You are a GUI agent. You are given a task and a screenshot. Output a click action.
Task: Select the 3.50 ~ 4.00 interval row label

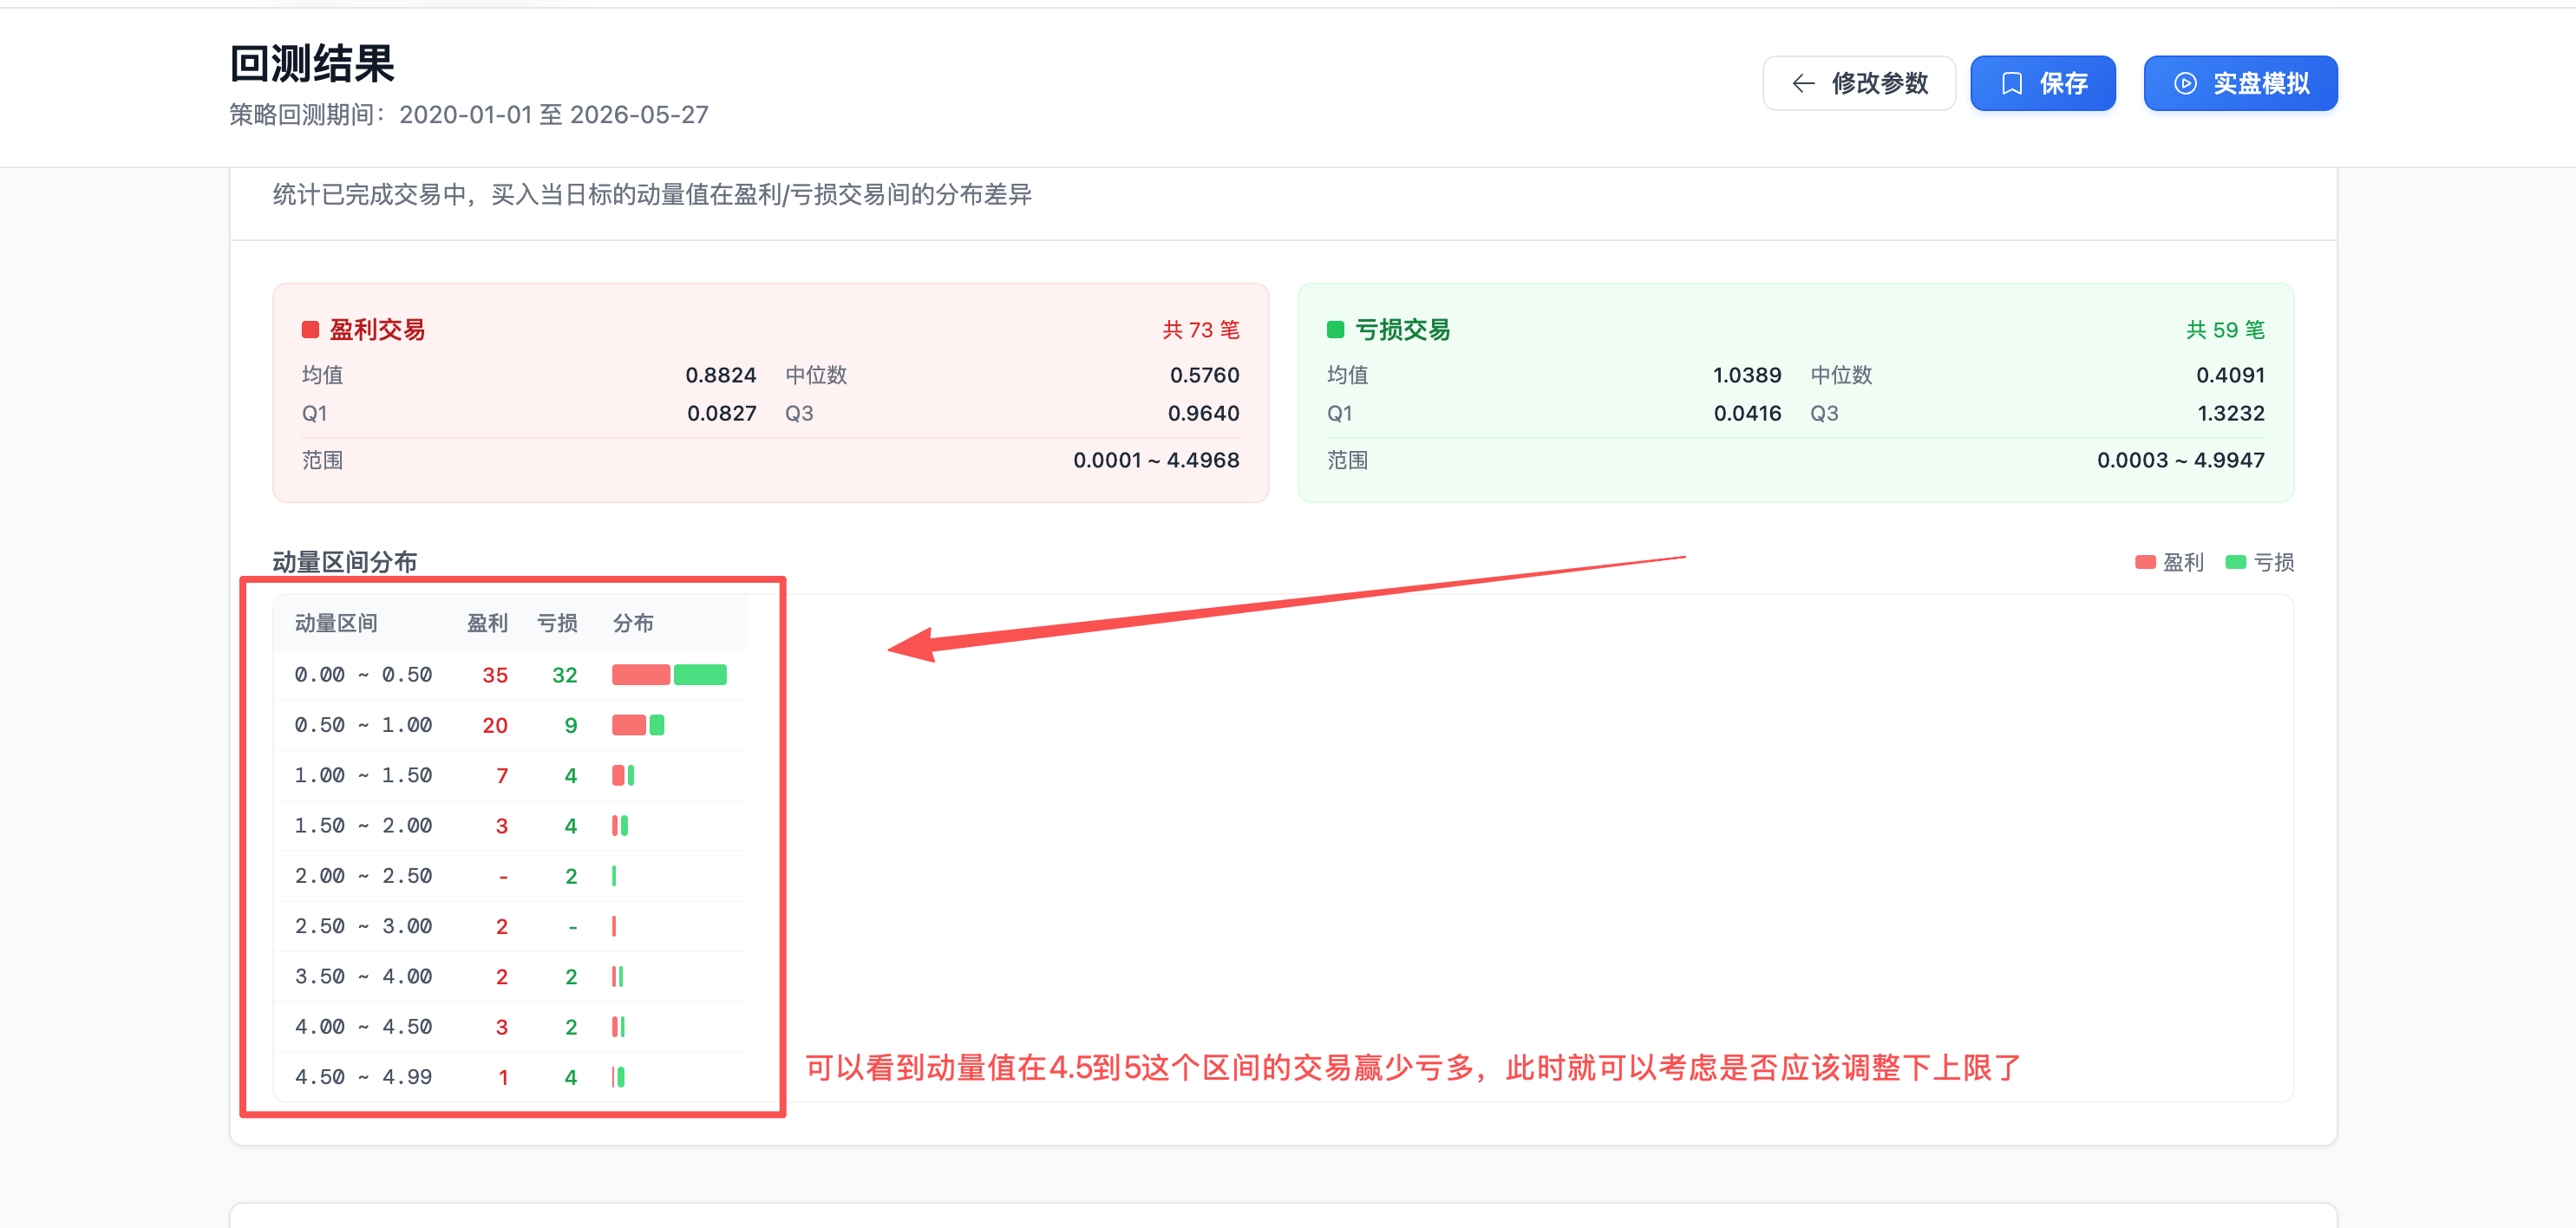[363, 976]
